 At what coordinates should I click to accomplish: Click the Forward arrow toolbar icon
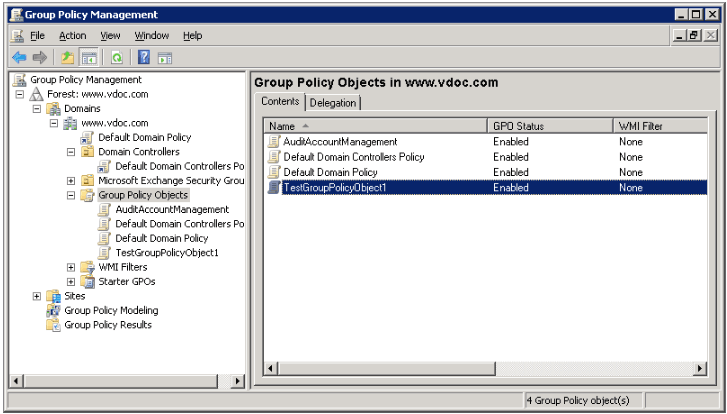tap(40, 57)
